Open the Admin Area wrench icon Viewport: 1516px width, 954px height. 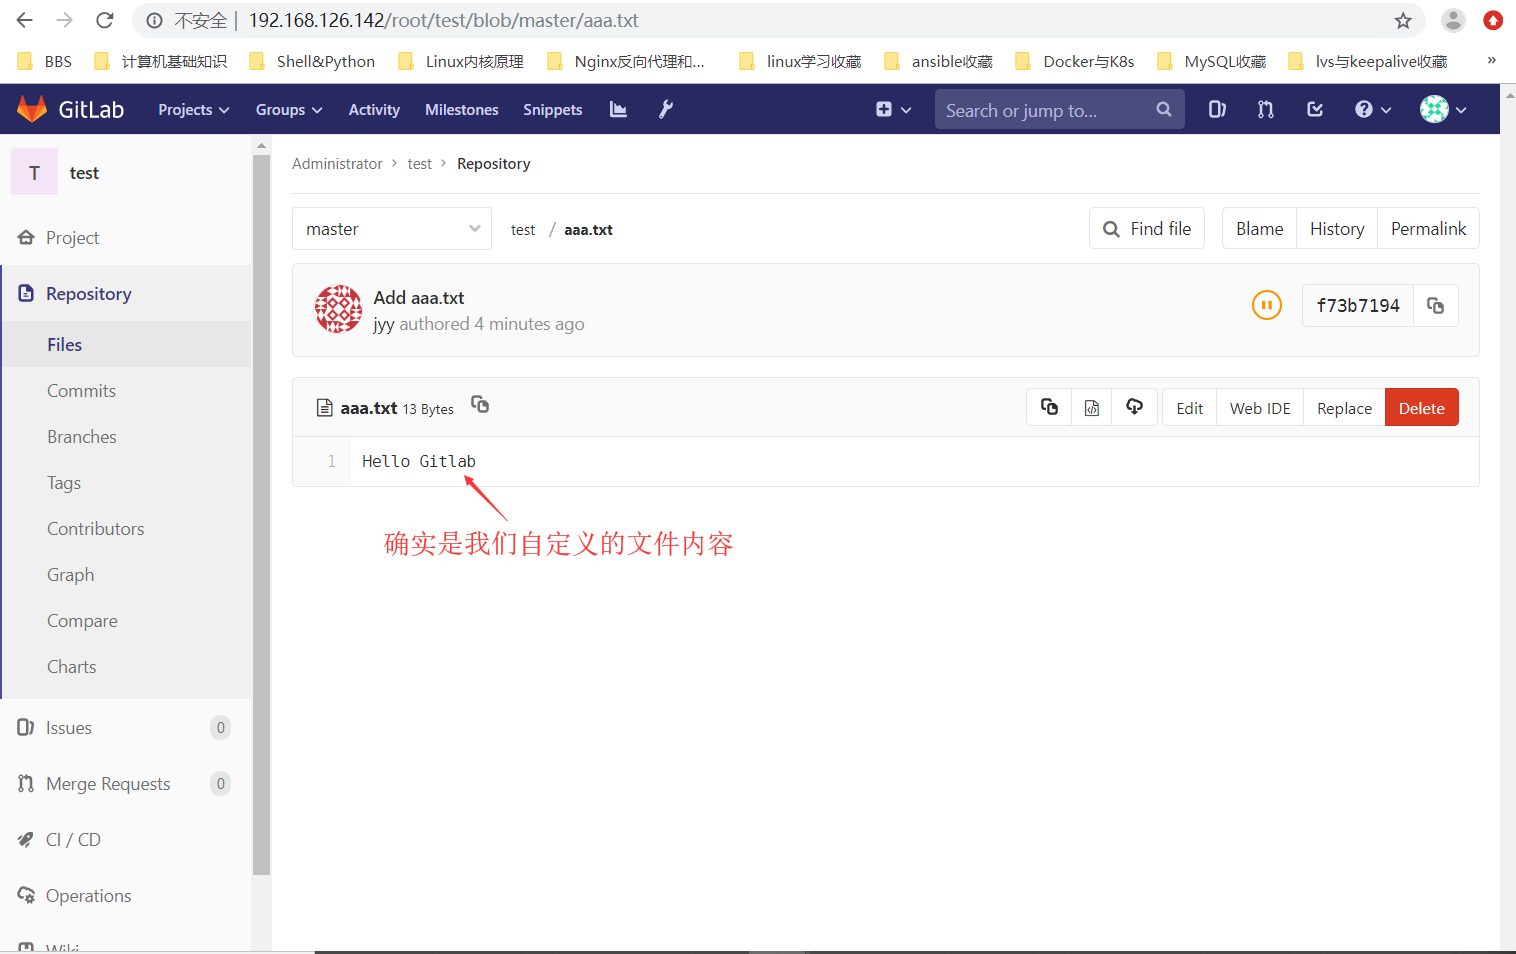[x=665, y=109]
